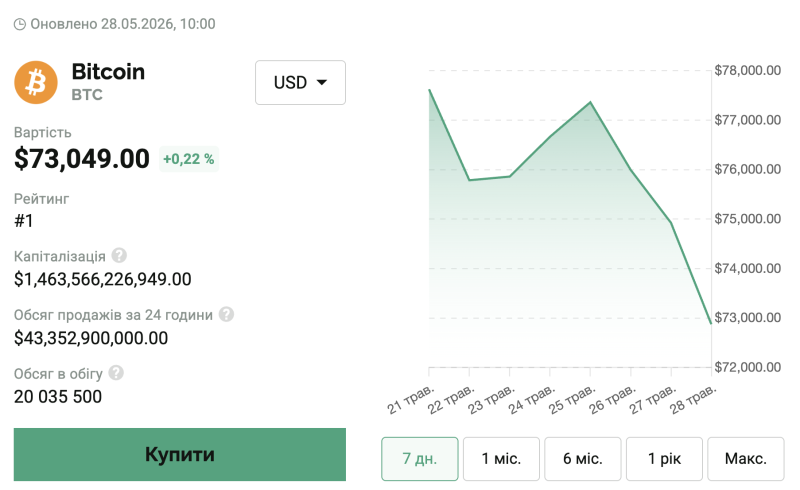
Task: Click chart peak point at 25 трав.
Action: click(590, 102)
